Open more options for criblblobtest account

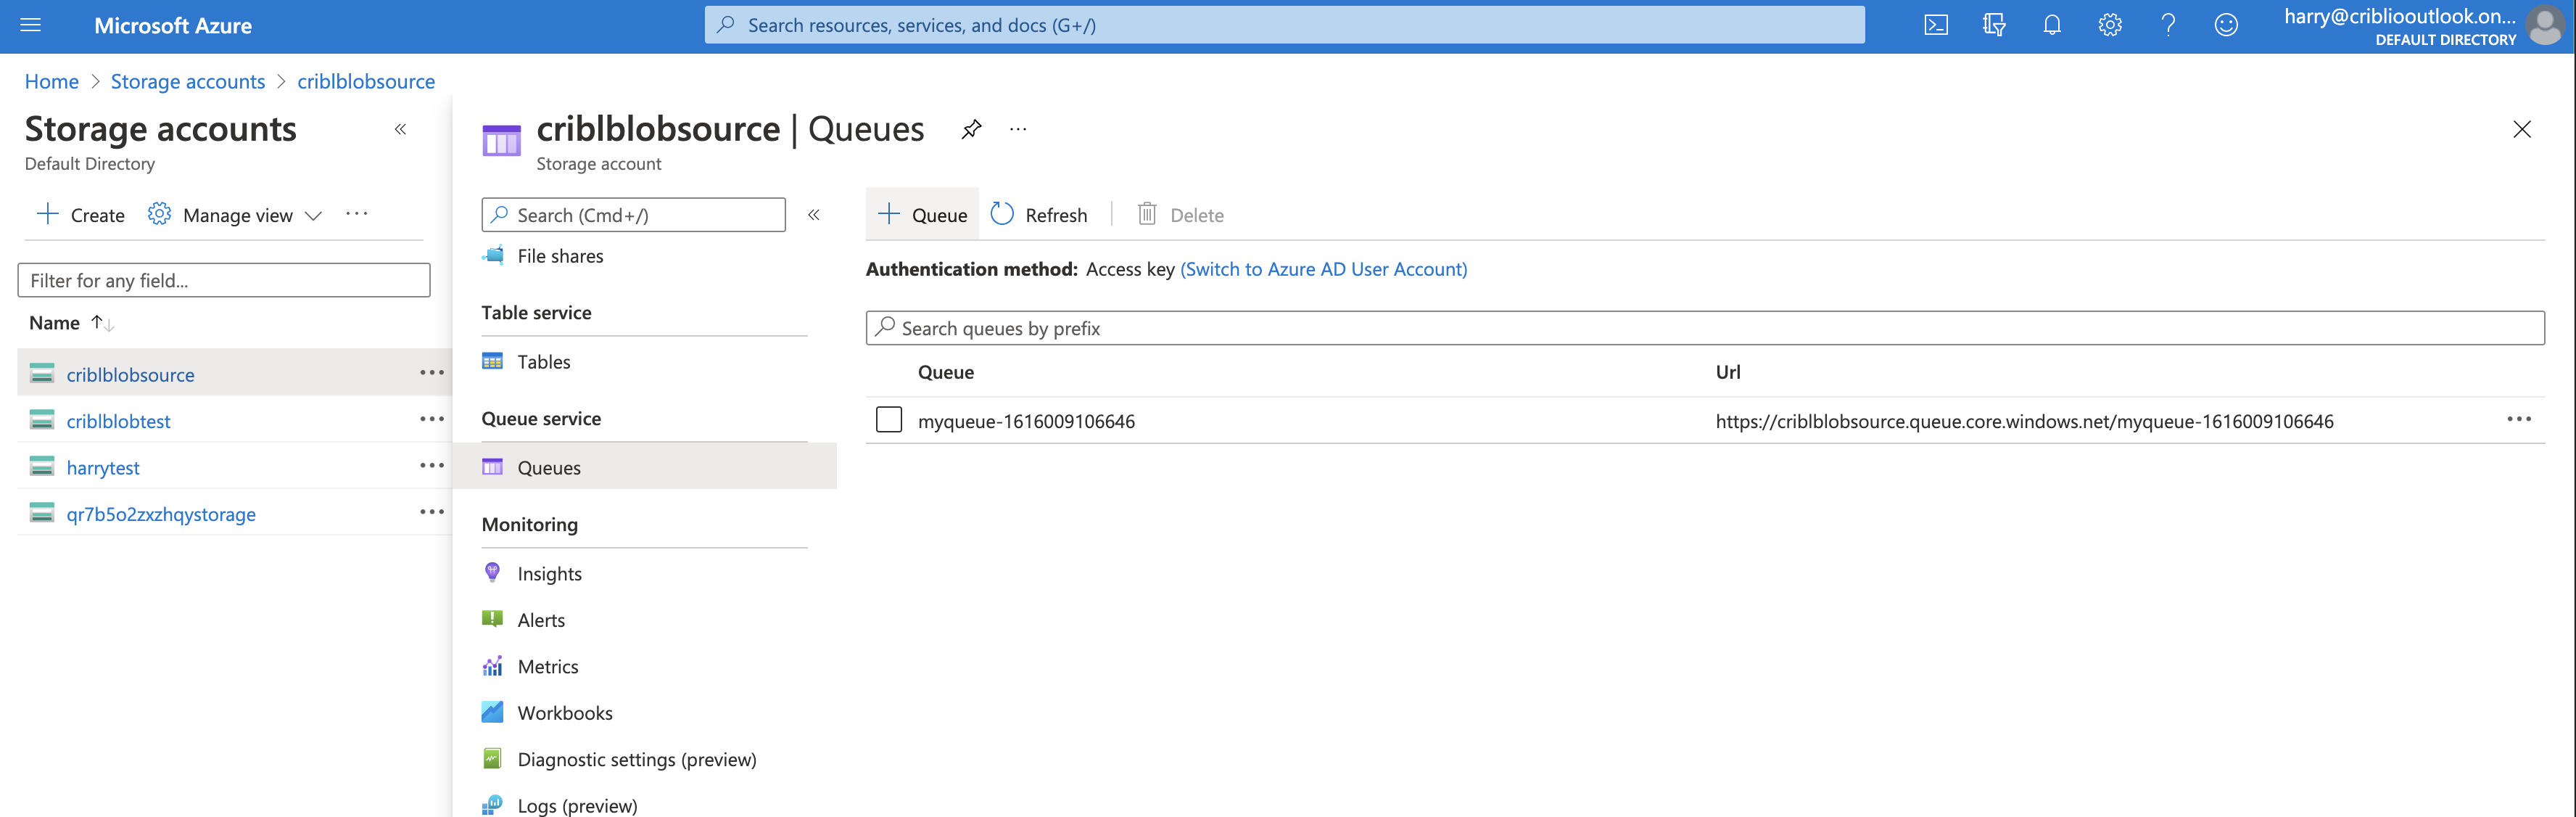432,419
